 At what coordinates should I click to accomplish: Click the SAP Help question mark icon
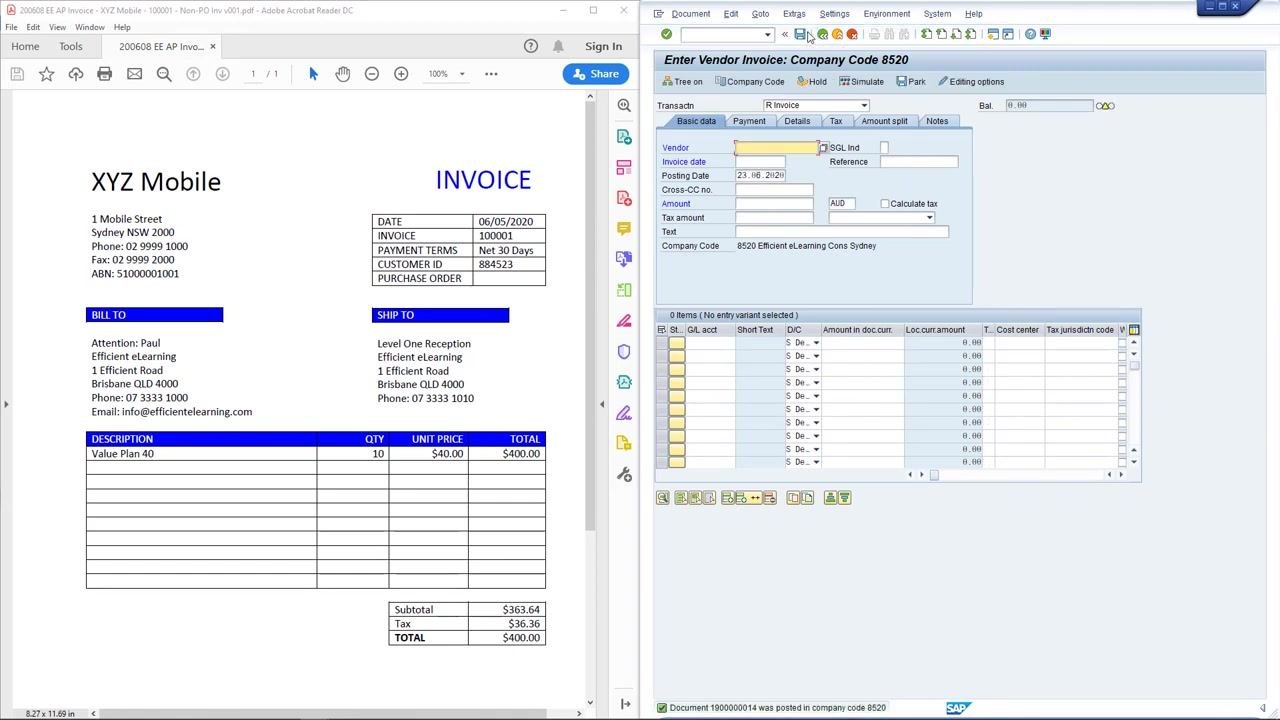coord(1030,34)
